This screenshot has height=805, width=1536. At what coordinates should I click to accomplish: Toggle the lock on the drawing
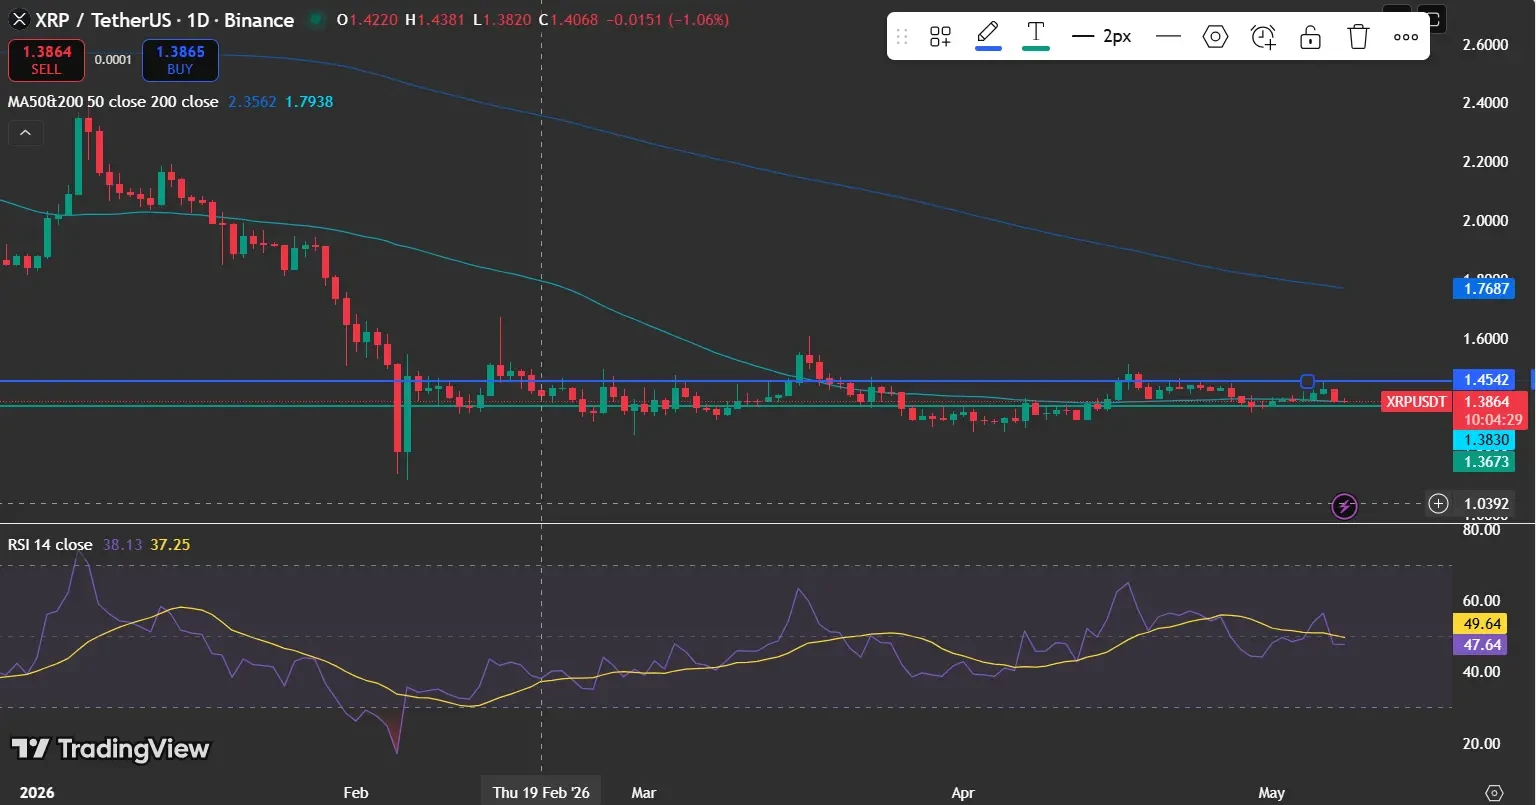pos(1310,37)
